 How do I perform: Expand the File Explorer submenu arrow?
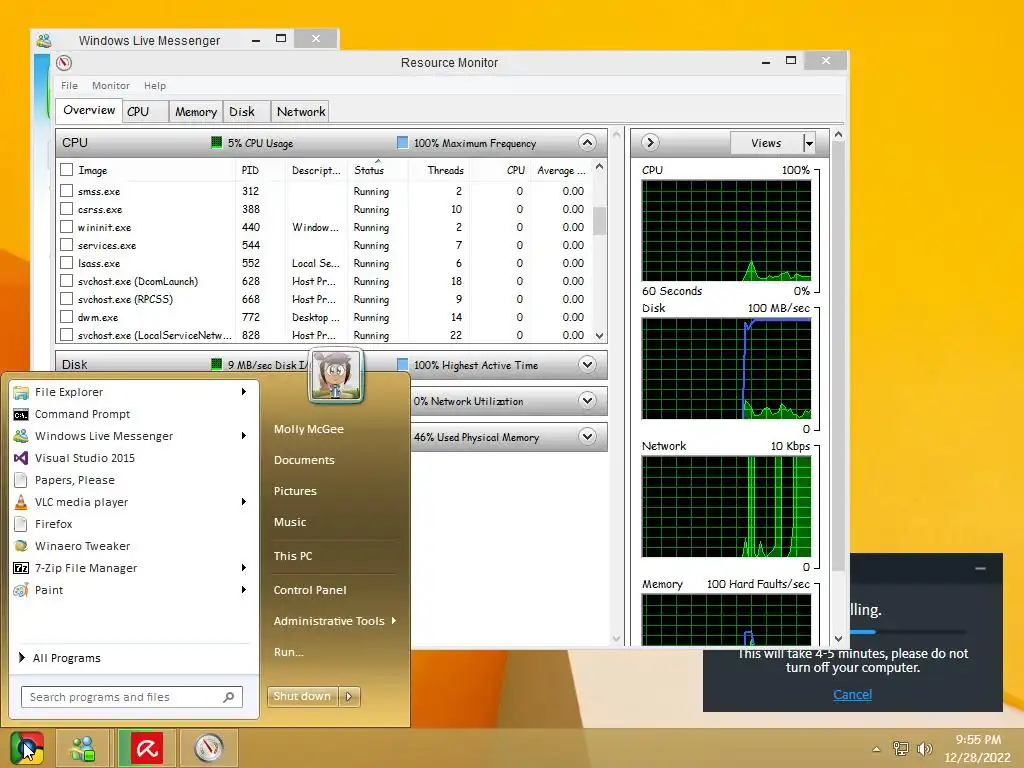click(244, 392)
